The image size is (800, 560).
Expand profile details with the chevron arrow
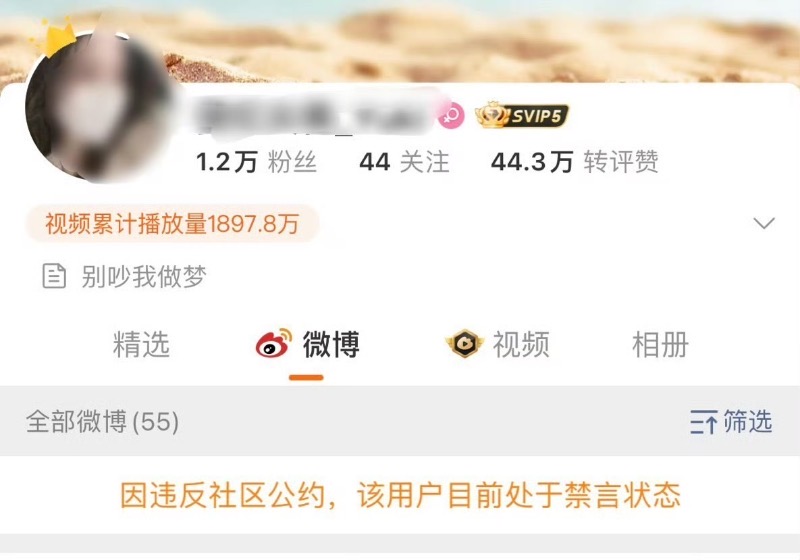(764, 223)
